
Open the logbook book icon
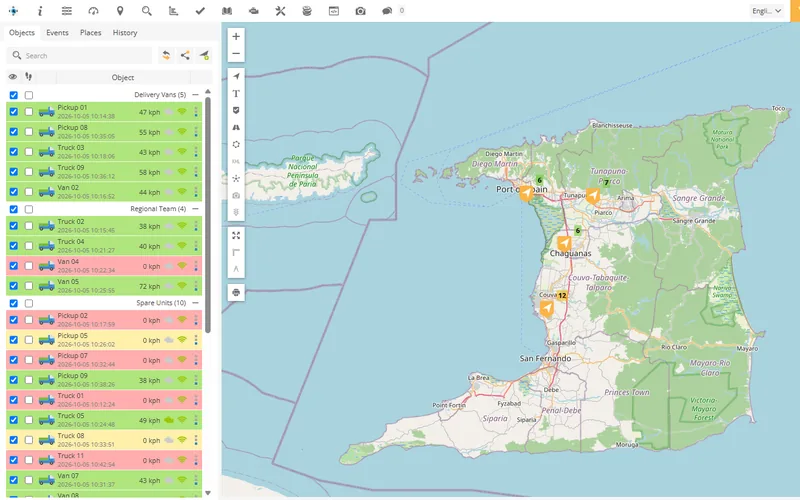(227, 11)
